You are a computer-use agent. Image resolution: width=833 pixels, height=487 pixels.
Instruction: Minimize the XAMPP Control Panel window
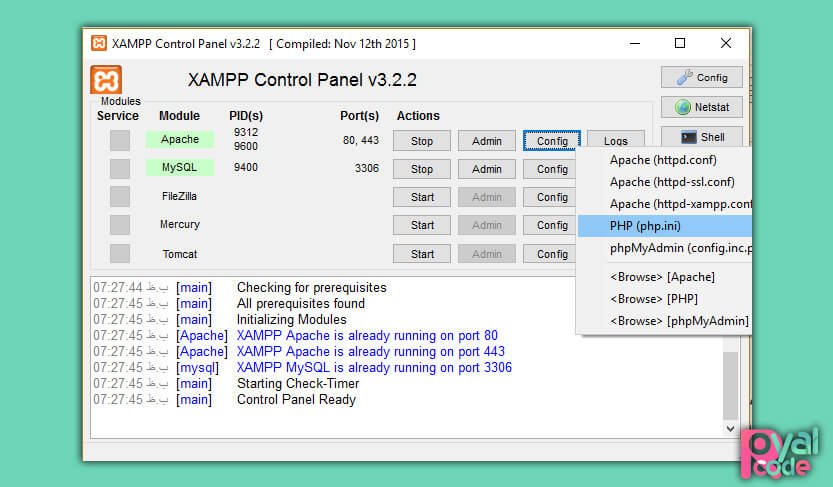coord(635,44)
